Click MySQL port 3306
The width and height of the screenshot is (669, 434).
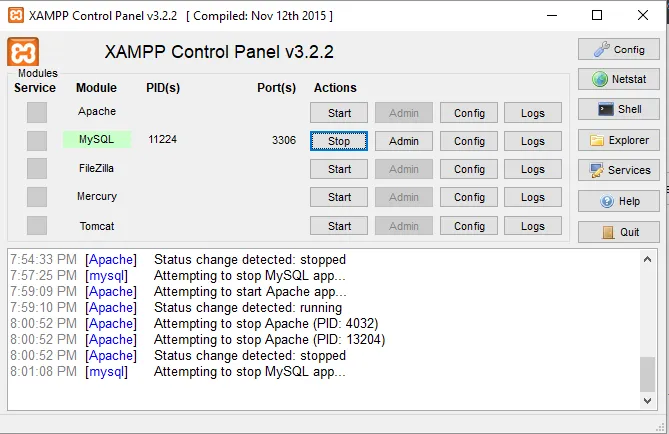(284, 140)
